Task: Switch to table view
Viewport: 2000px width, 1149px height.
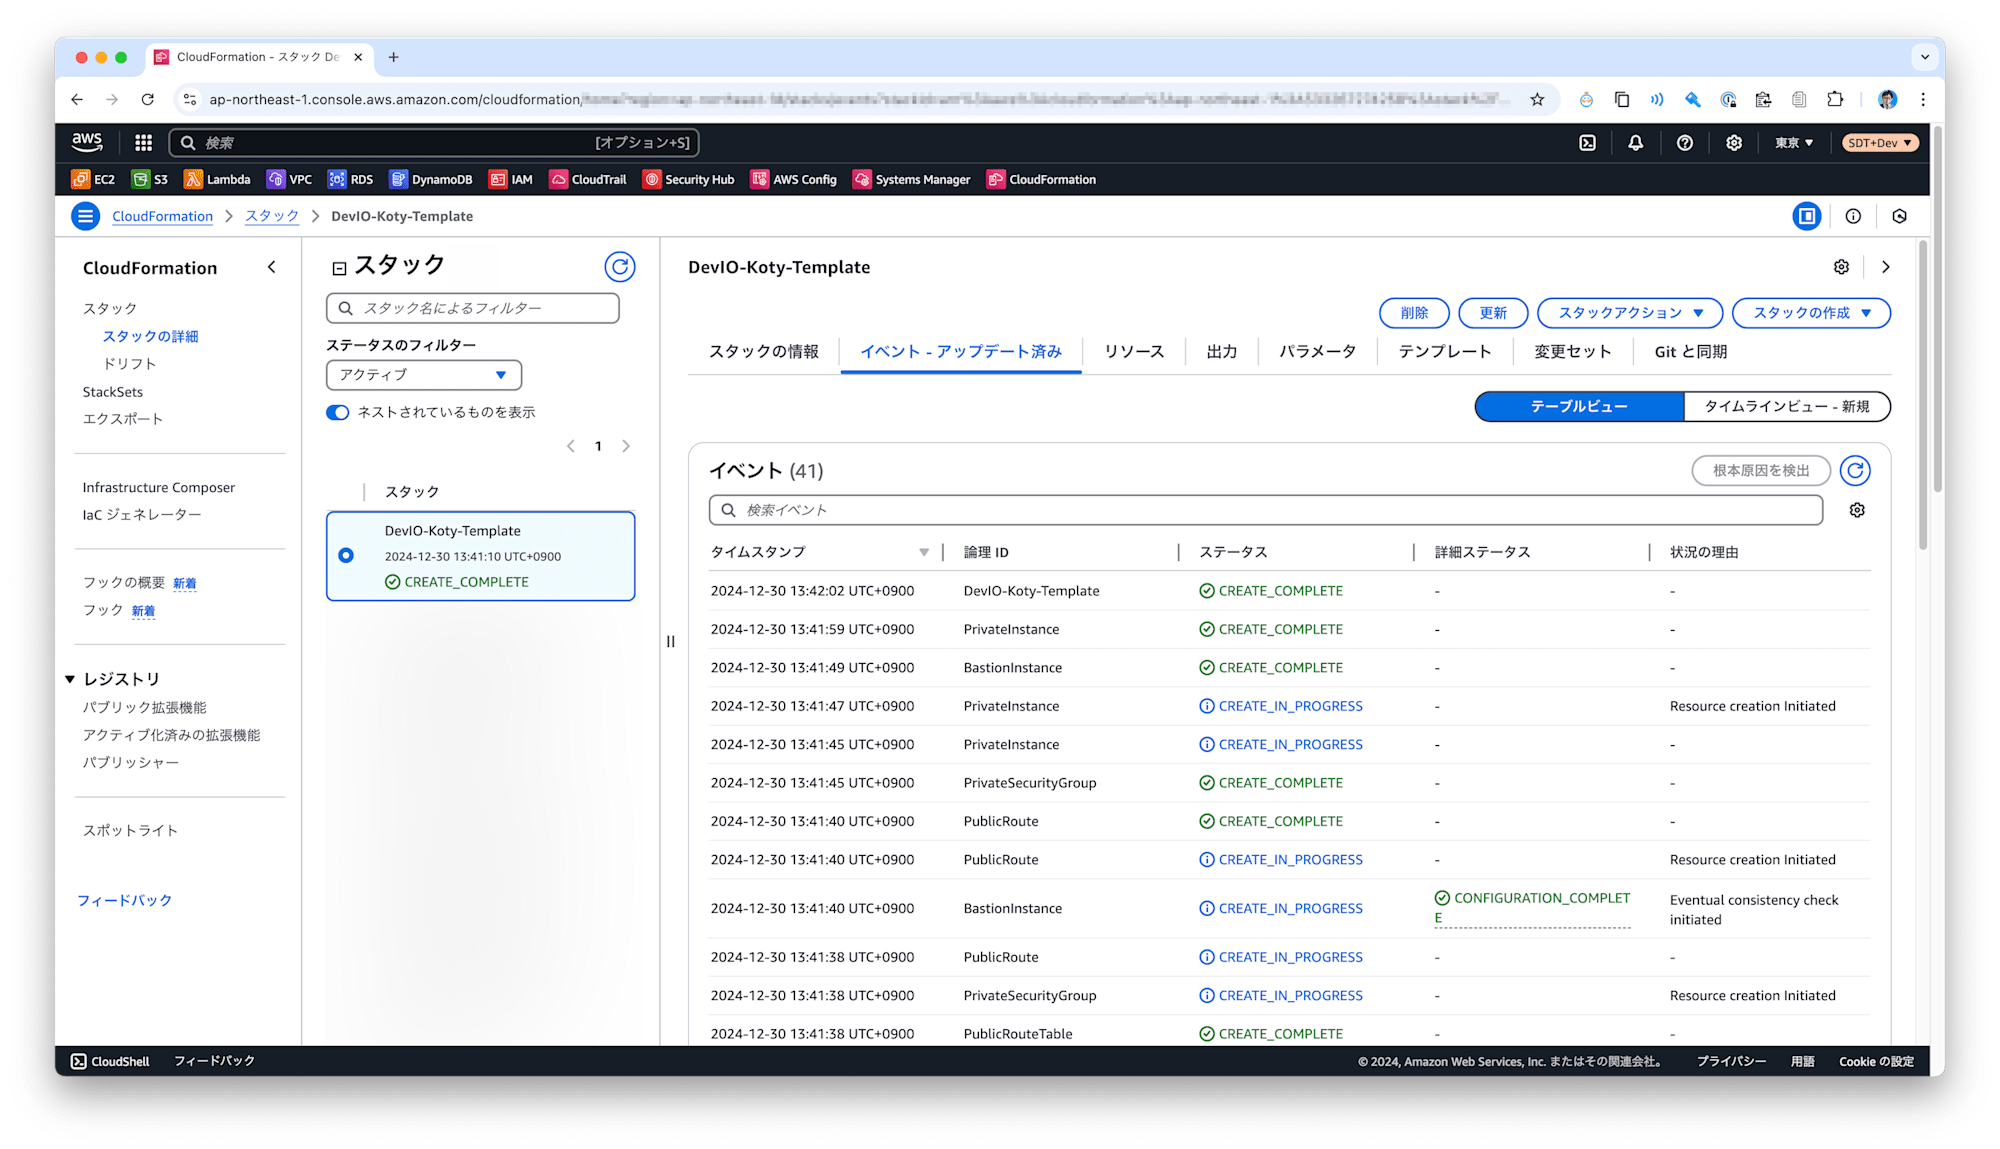Action: (x=1580, y=407)
